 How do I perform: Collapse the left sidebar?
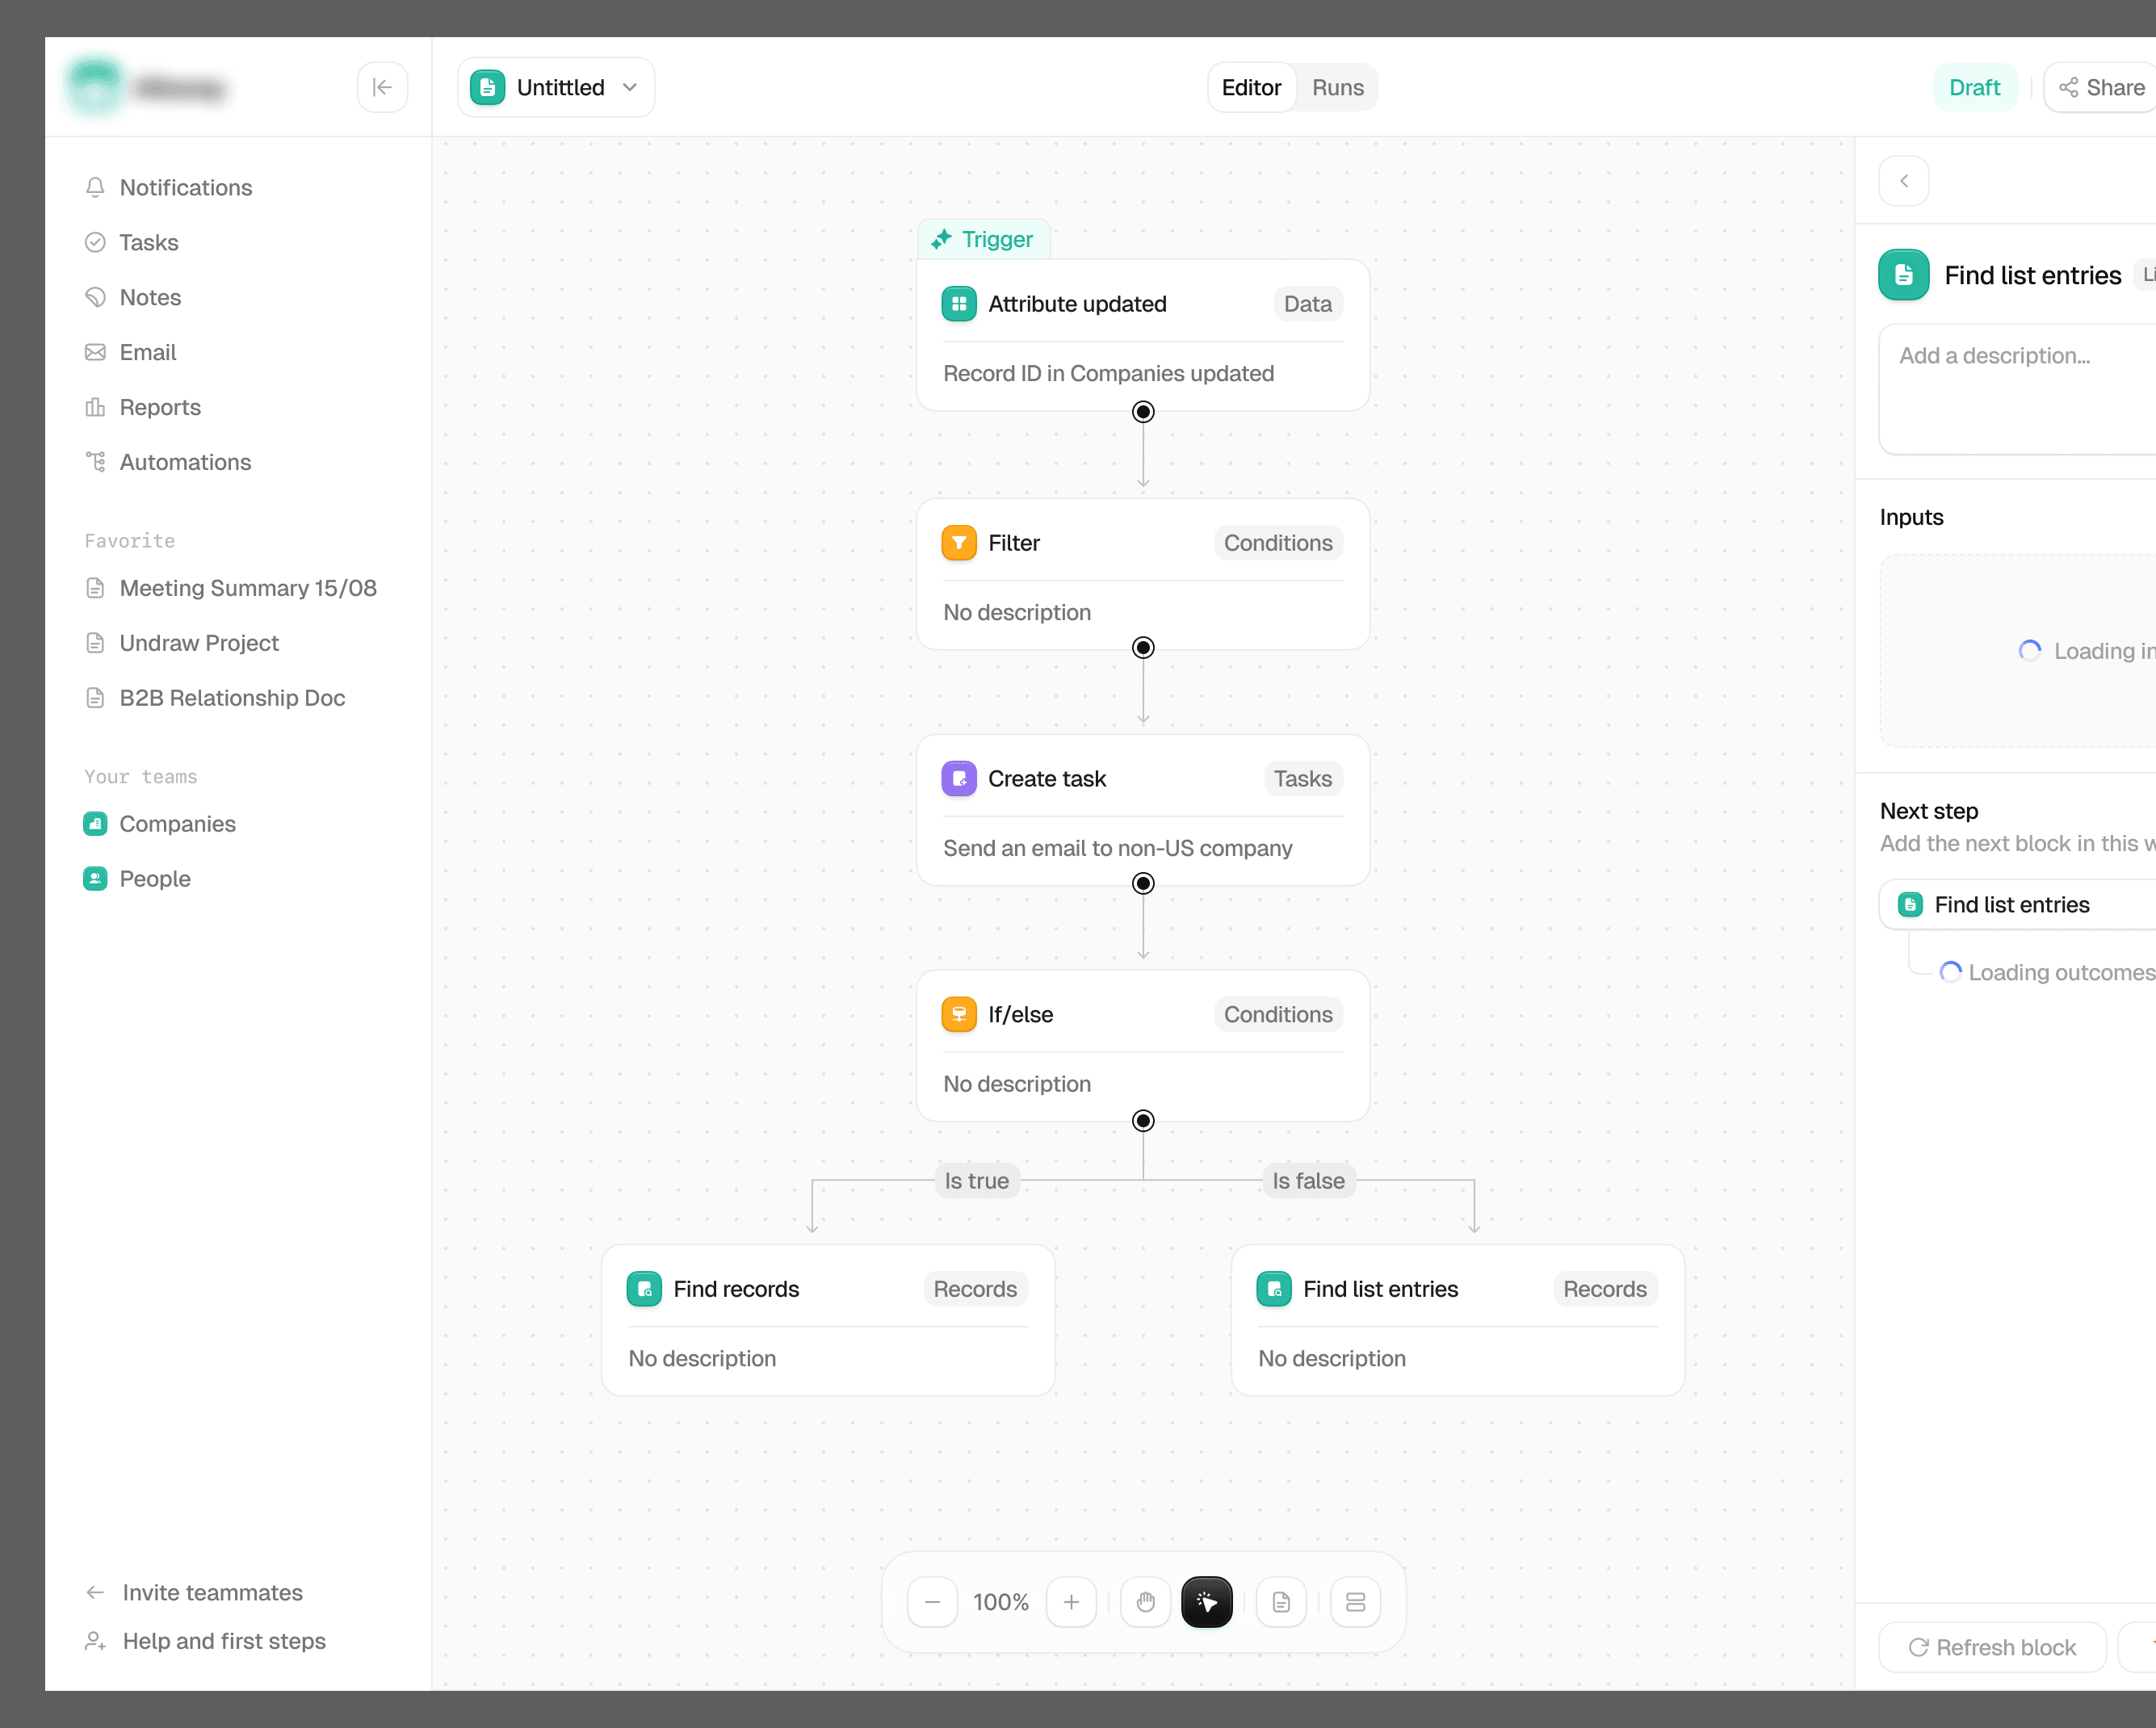[382, 87]
